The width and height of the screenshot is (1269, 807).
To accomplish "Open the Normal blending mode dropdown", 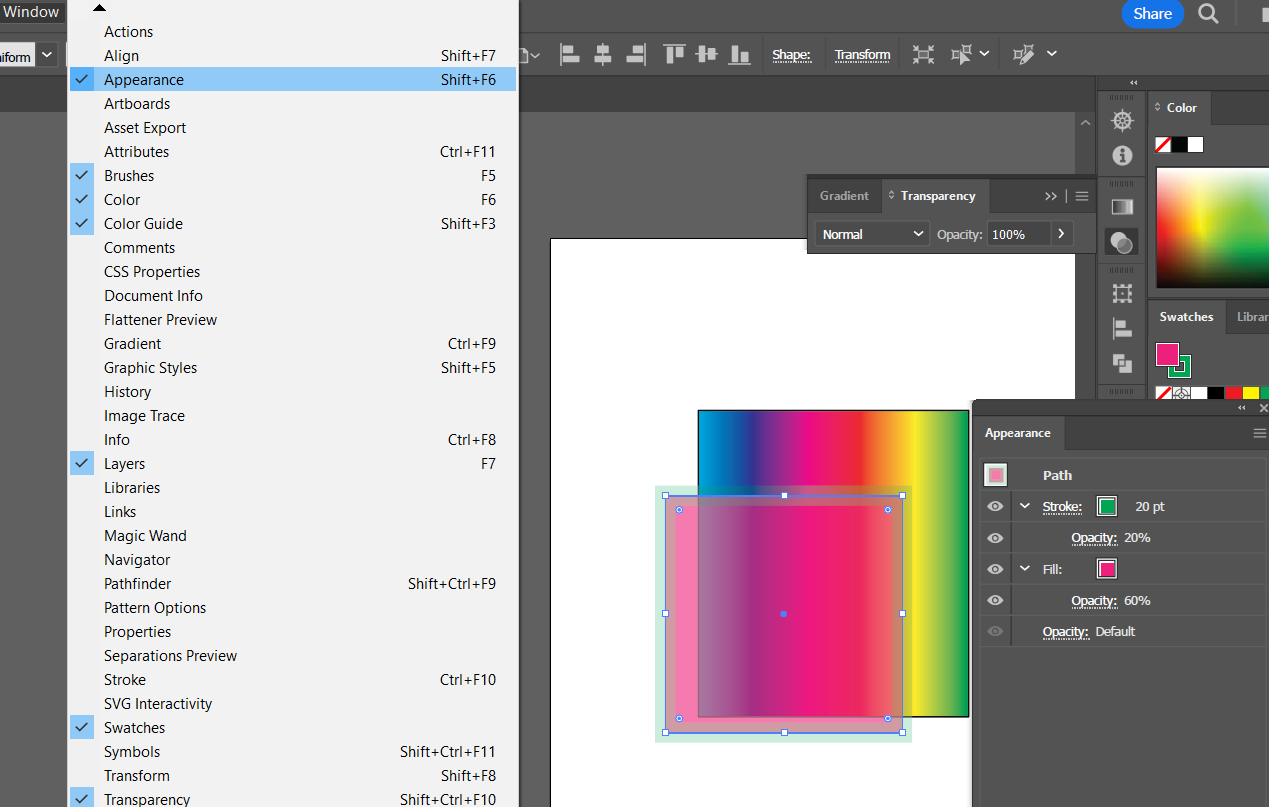I will click(873, 234).
